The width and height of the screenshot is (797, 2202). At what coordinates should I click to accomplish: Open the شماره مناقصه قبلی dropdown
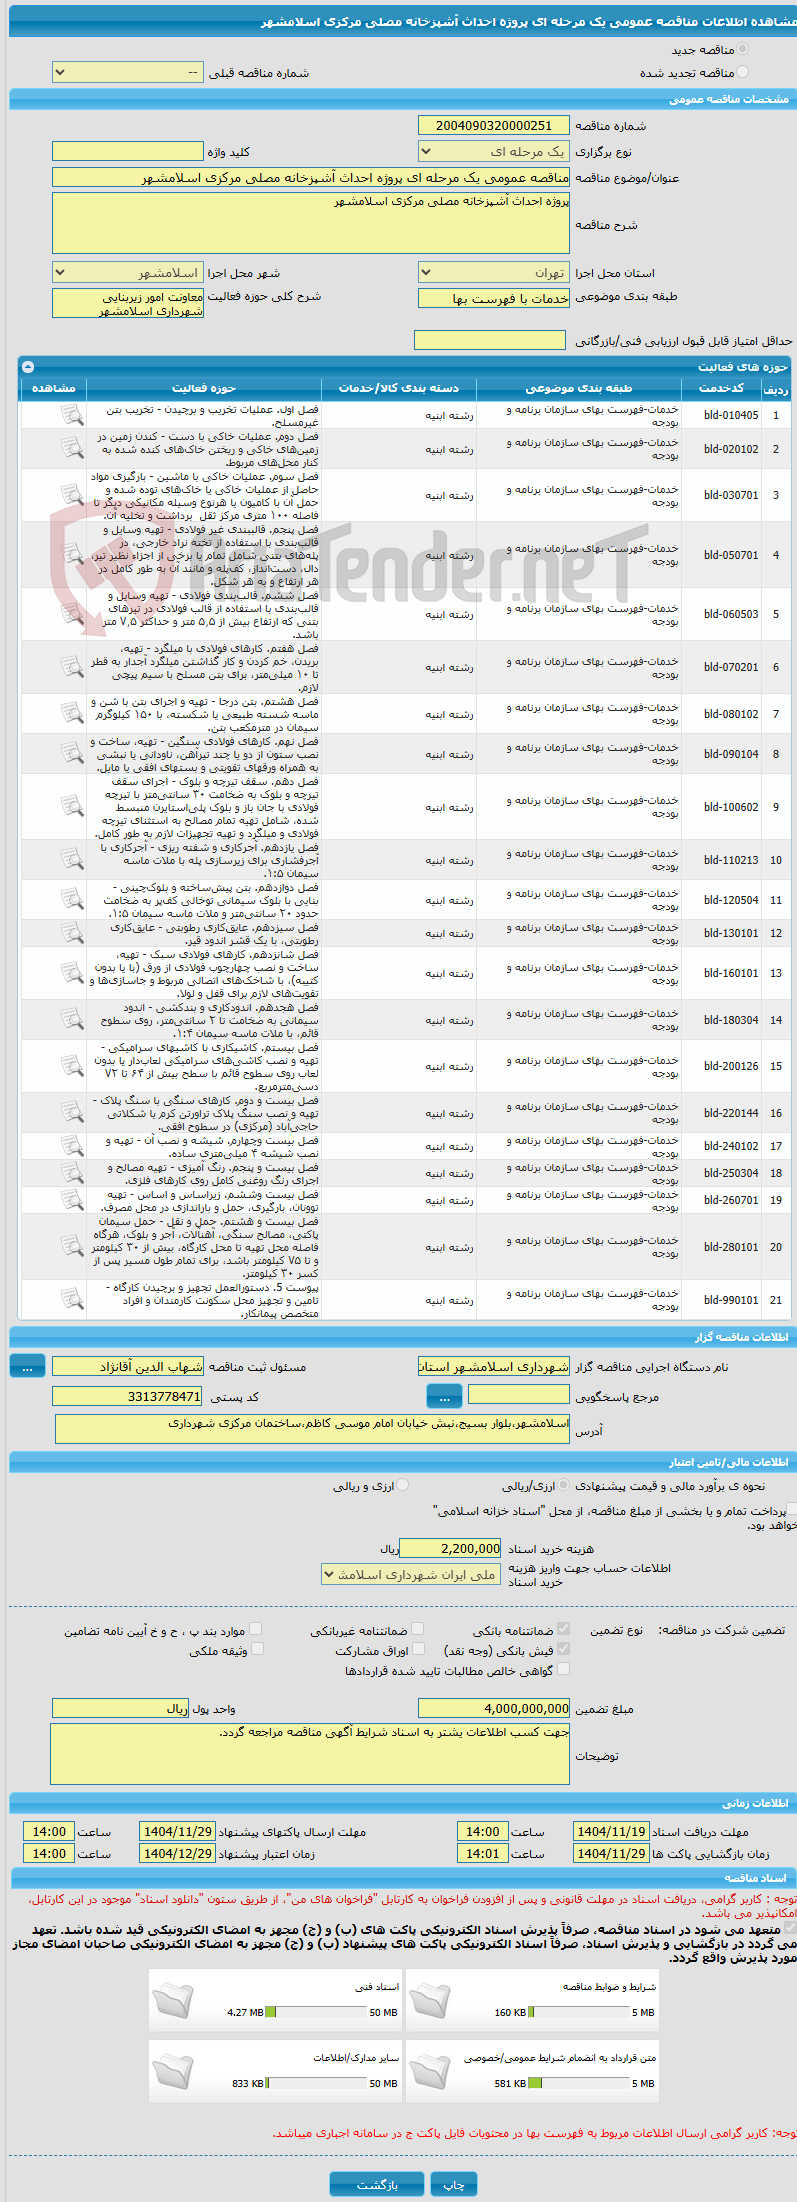127,73
